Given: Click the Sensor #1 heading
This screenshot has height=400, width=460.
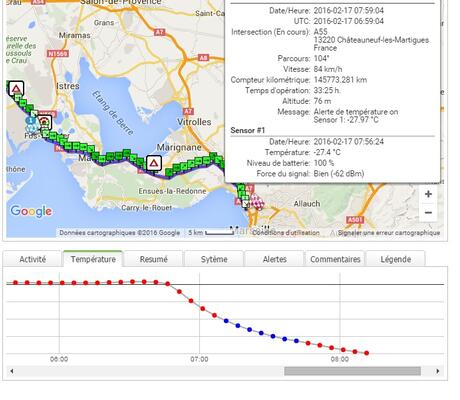Looking at the screenshot, I should 247,130.
